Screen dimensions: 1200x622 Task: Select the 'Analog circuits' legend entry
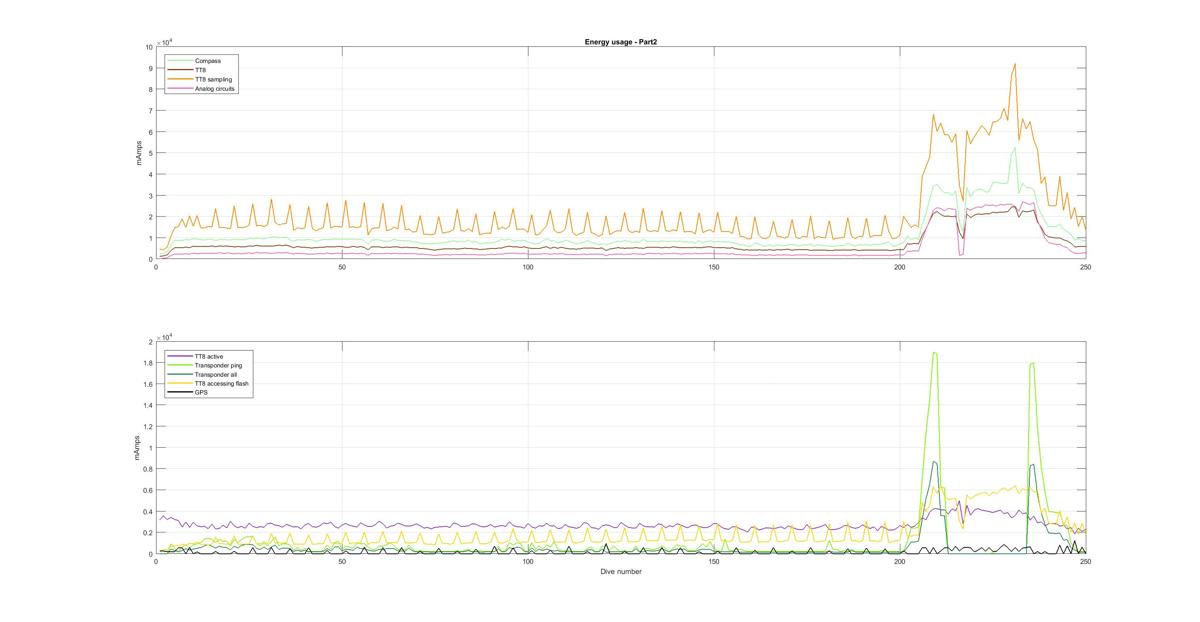pyautogui.click(x=215, y=89)
